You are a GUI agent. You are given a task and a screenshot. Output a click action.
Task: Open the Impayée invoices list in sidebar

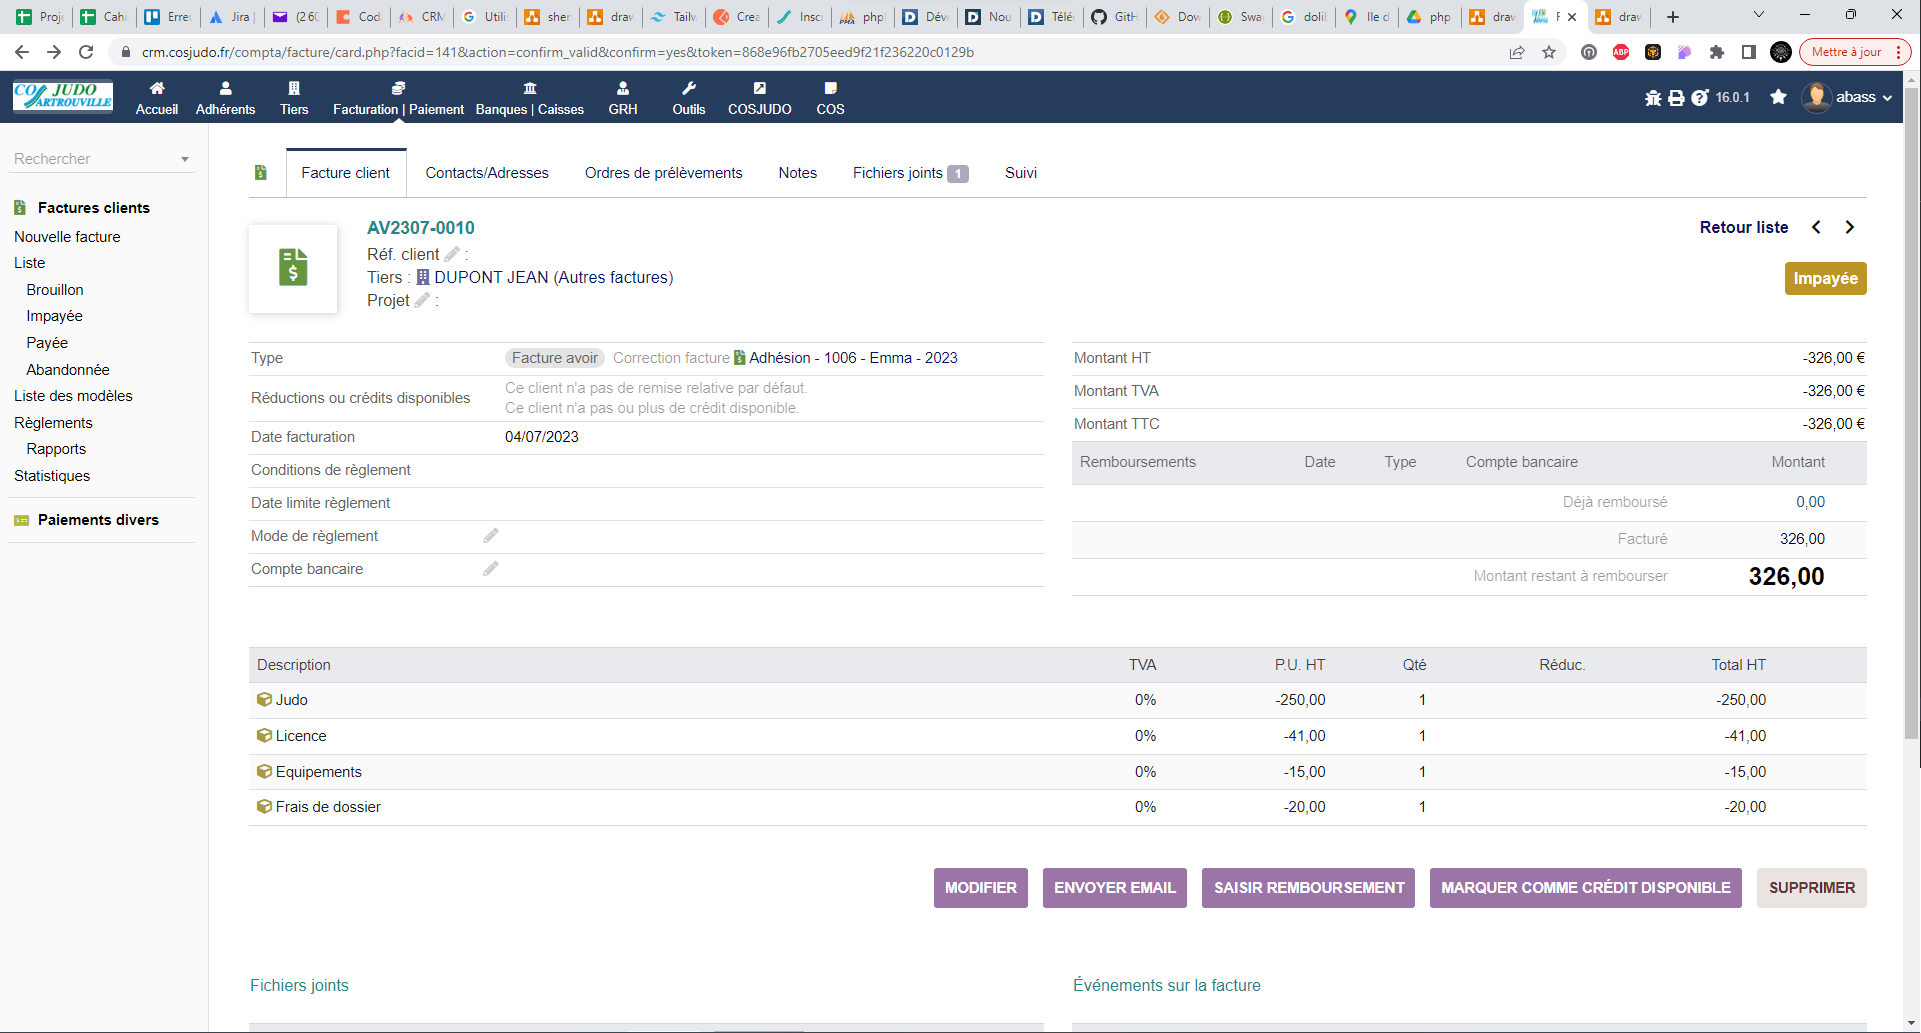(x=54, y=316)
